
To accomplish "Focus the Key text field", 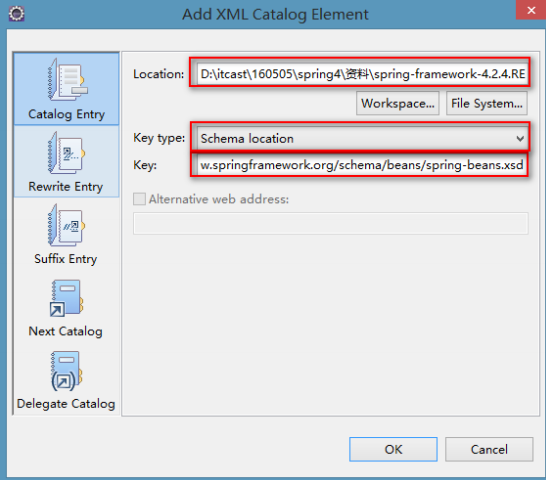I will (361, 165).
